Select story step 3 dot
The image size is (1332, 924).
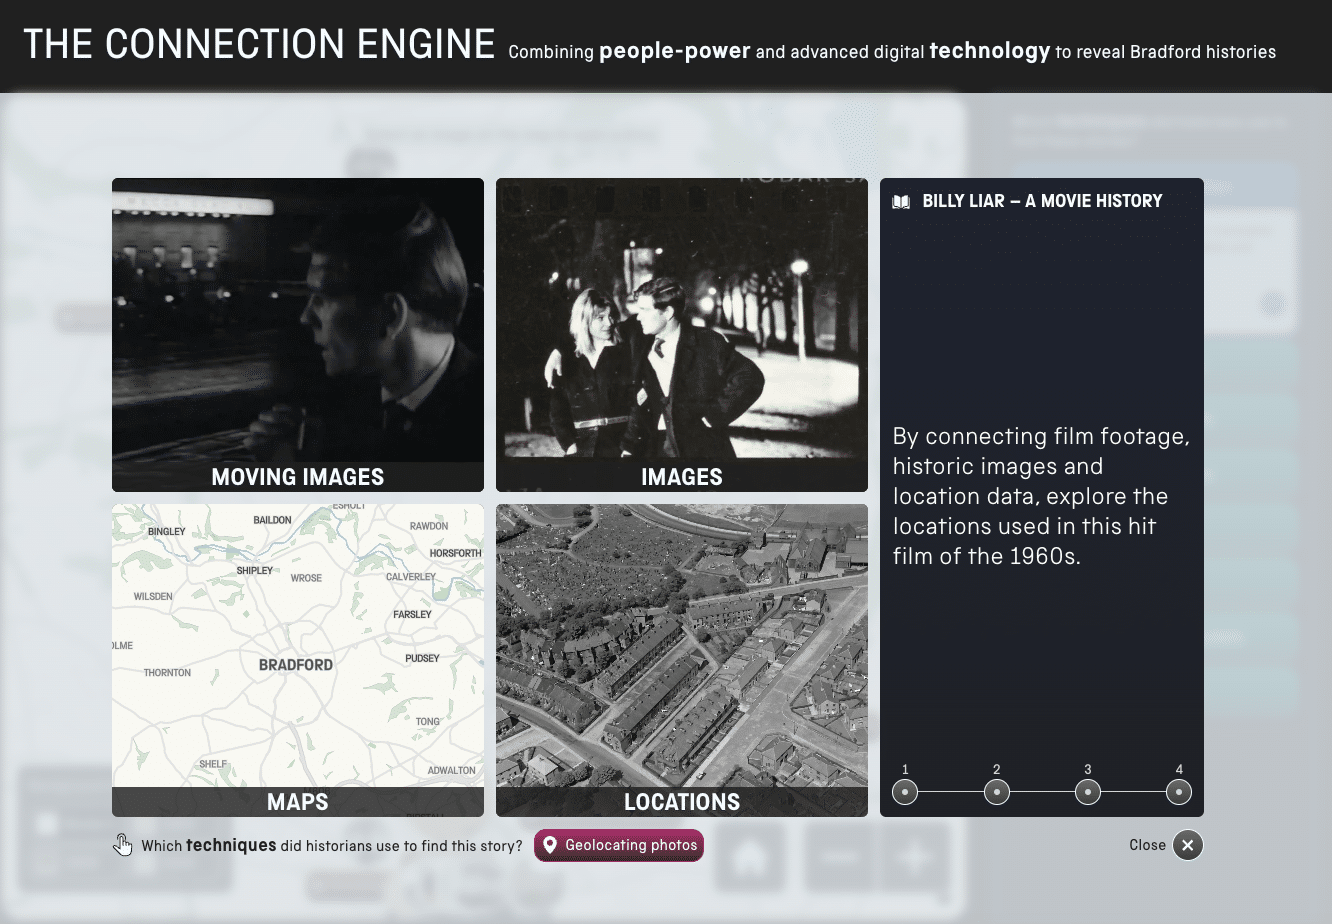tap(1087, 792)
